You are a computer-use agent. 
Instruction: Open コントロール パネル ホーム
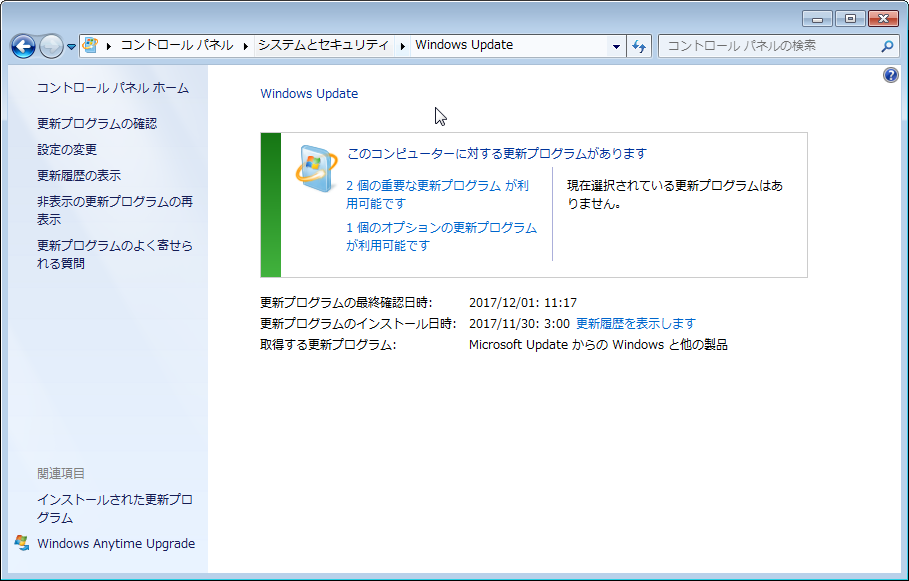pyautogui.click(x=113, y=88)
